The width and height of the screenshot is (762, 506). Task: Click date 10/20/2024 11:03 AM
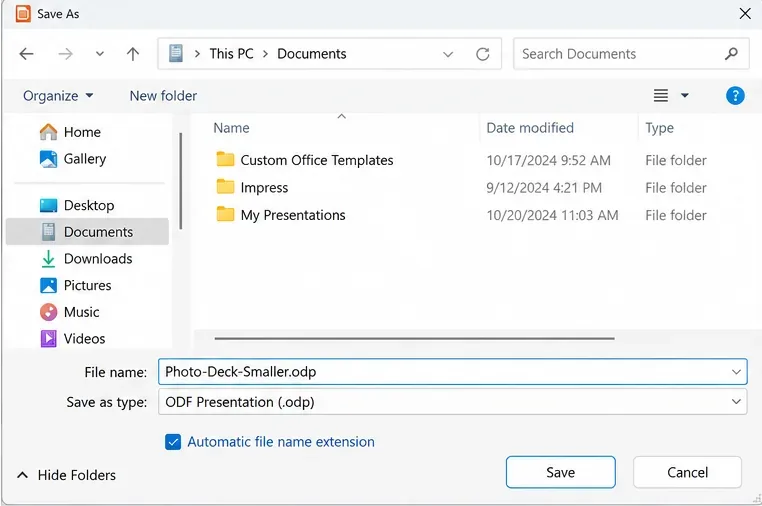coord(552,215)
